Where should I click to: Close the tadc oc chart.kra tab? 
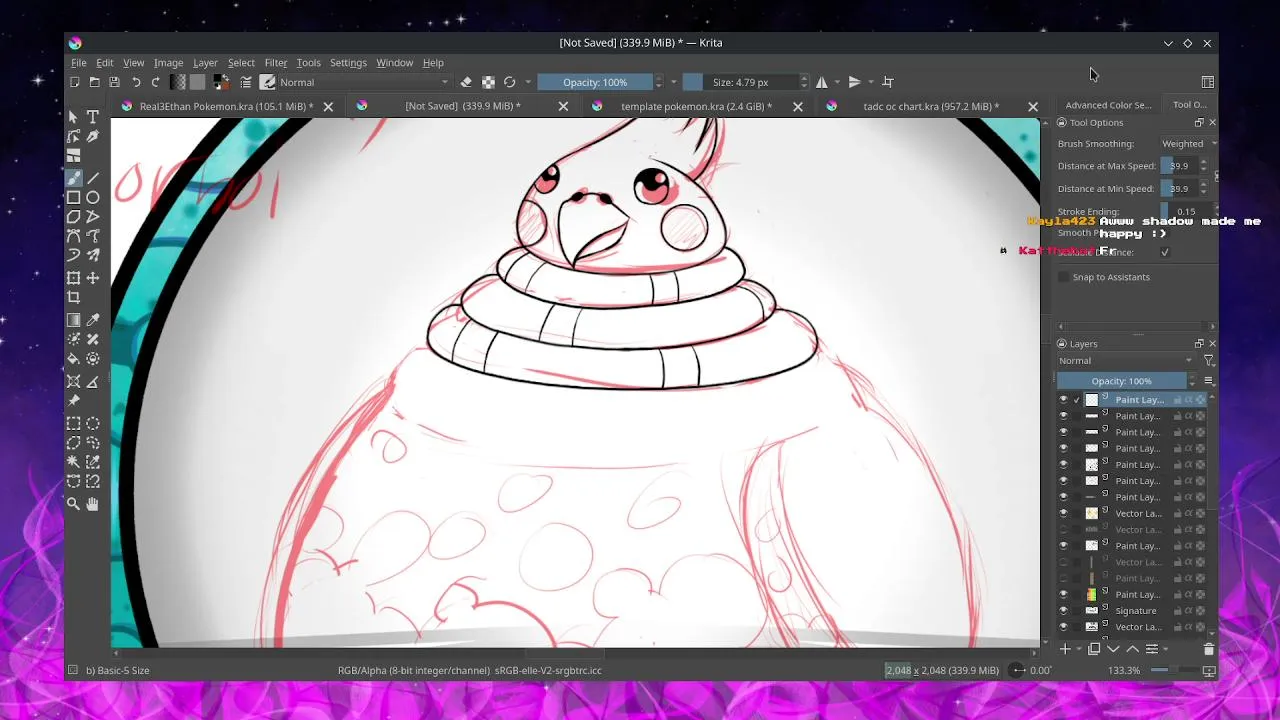pos(1033,106)
